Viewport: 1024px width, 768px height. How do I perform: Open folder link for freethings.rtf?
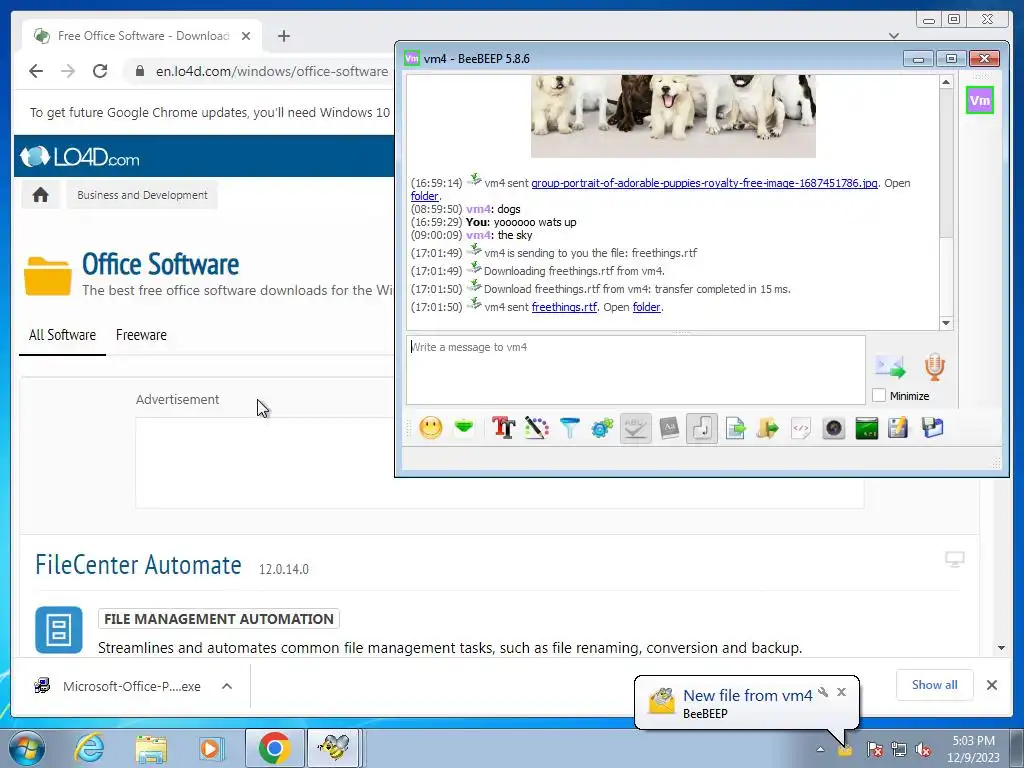pyautogui.click(x=647, y=307)
